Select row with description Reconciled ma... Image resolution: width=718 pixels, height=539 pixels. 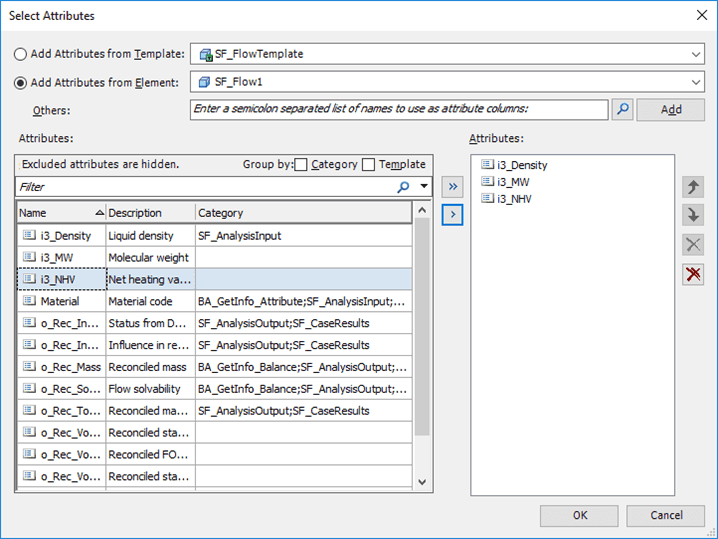tap(215, 411)
